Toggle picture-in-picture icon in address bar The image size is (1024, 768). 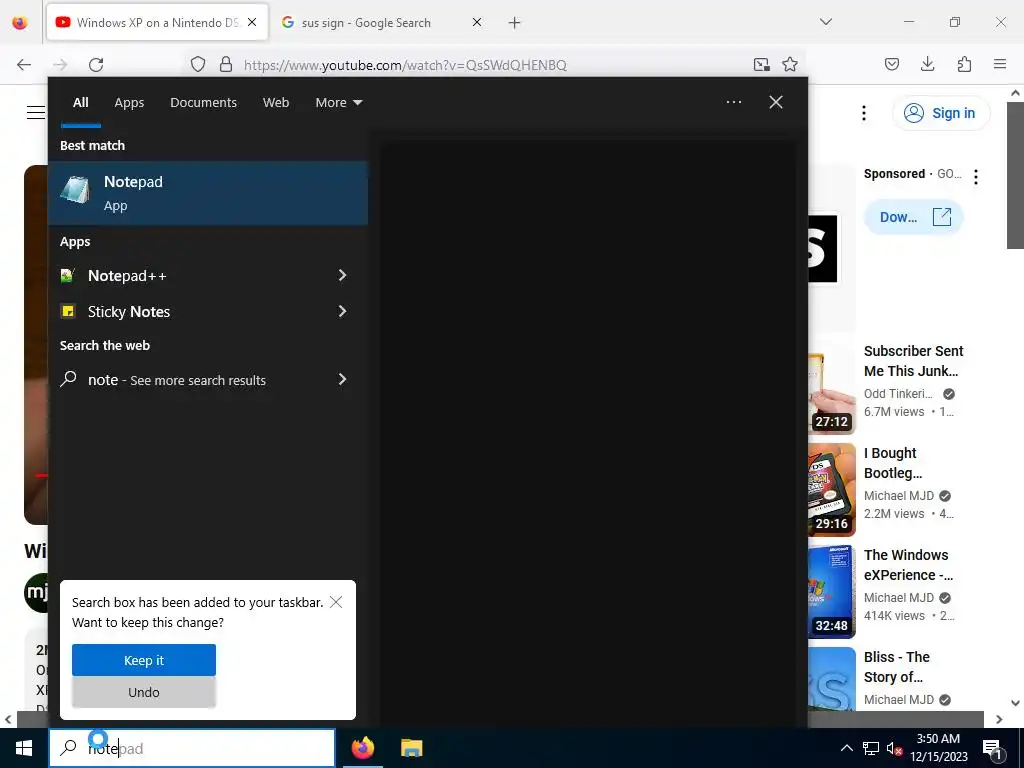click(761, 64)
